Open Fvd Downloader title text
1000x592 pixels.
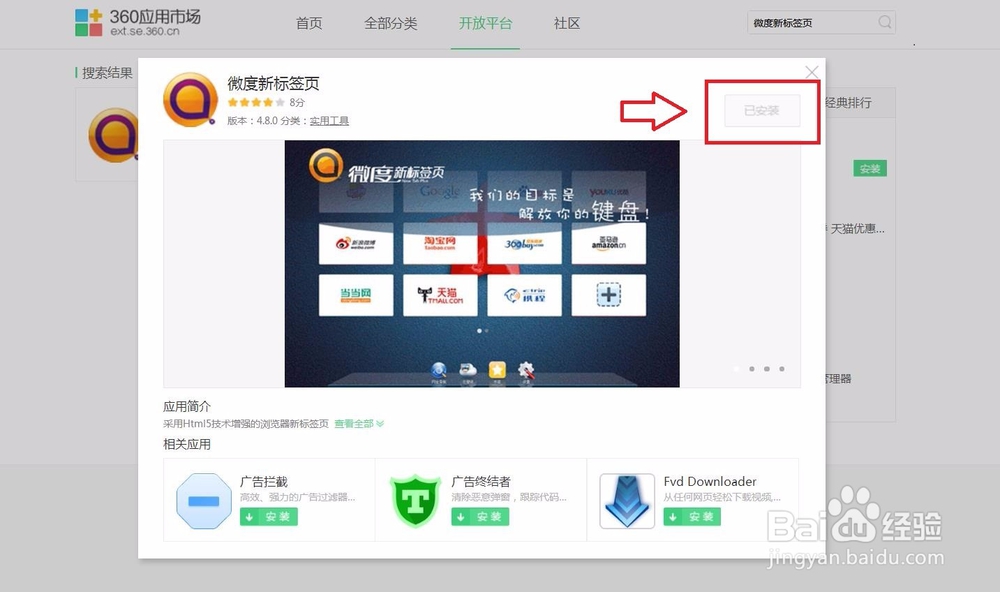(x=710, y=482)
